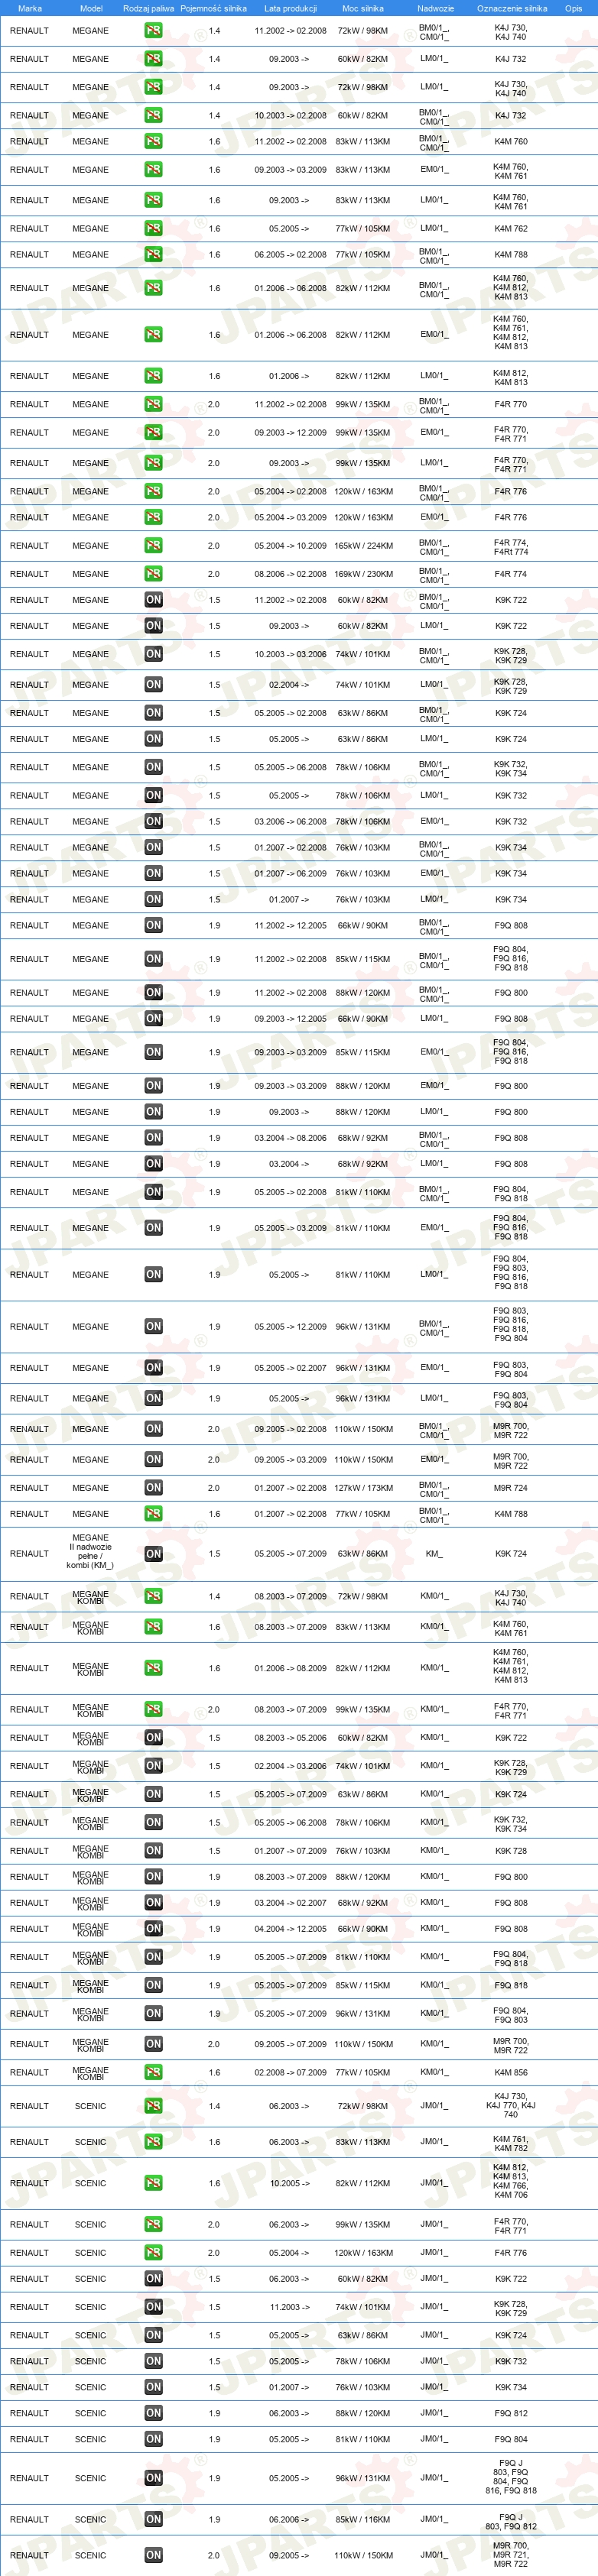Viewport: 598px width, 2576px height.
Task: Click the Rodzaj paliwa column header
Action: tap(148, 8)
